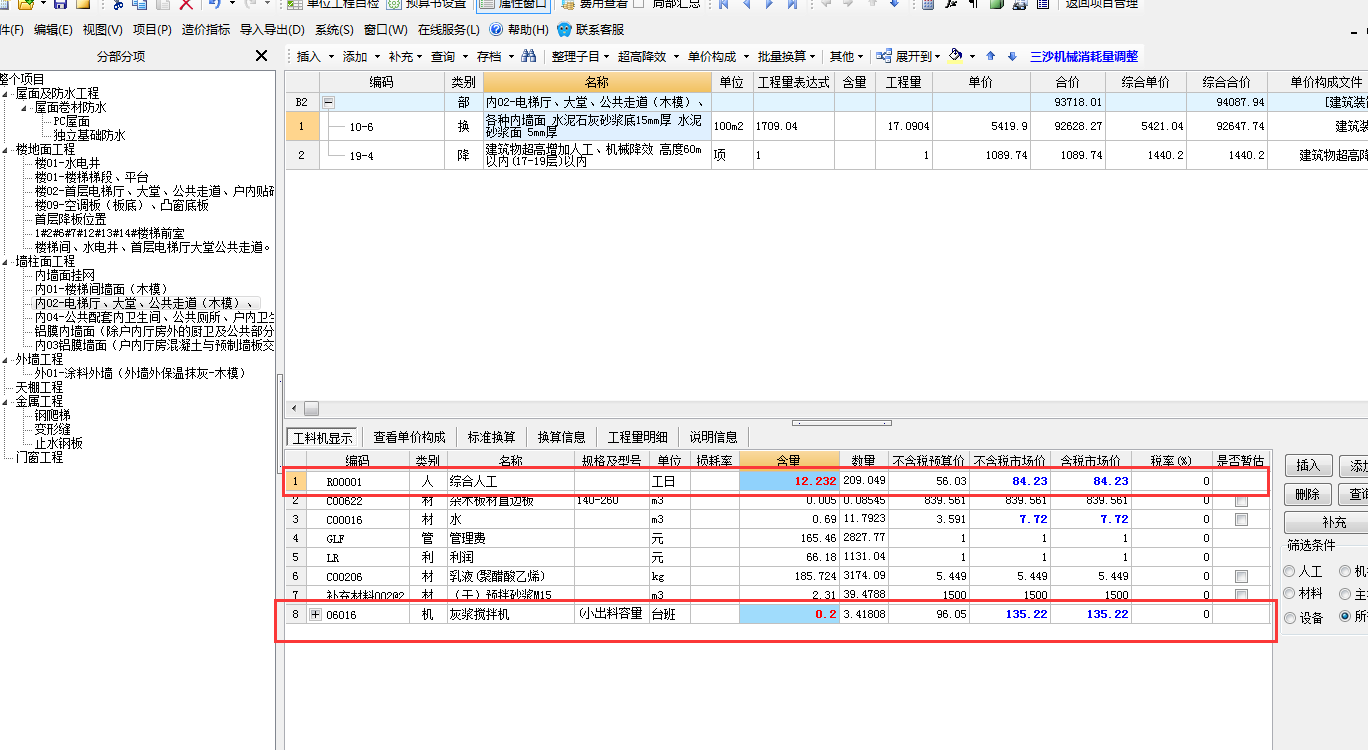
Task: Move row down with blue down arrow
Action: [1012, 56]
